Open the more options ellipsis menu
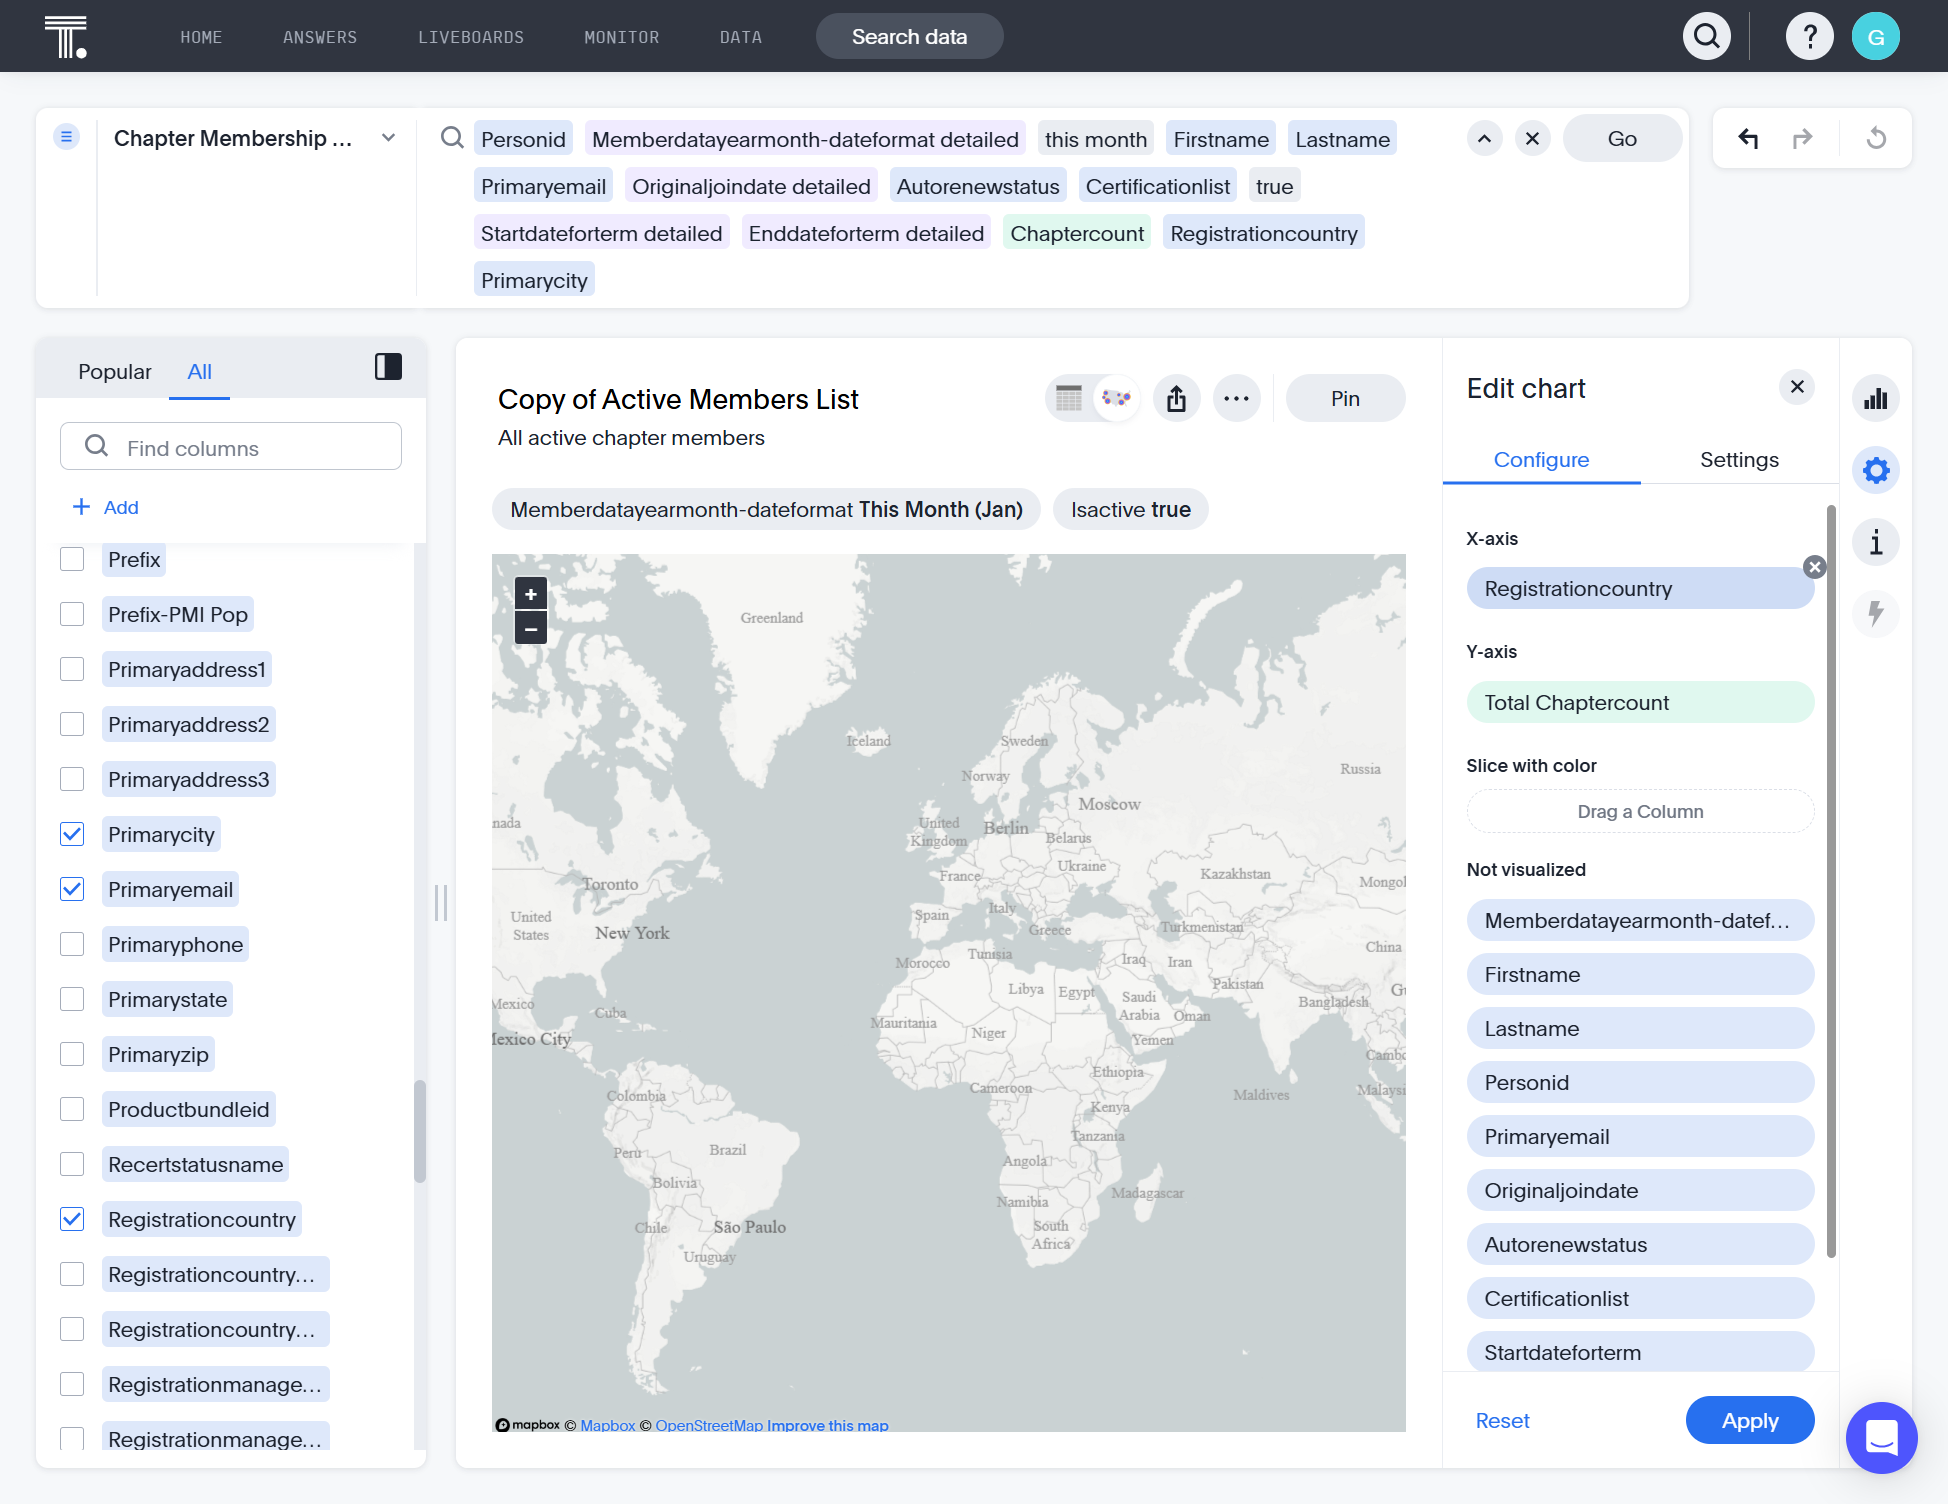Viewport: 1948px width, 1504px height. pyautogui.click(x=1237, y=398)
